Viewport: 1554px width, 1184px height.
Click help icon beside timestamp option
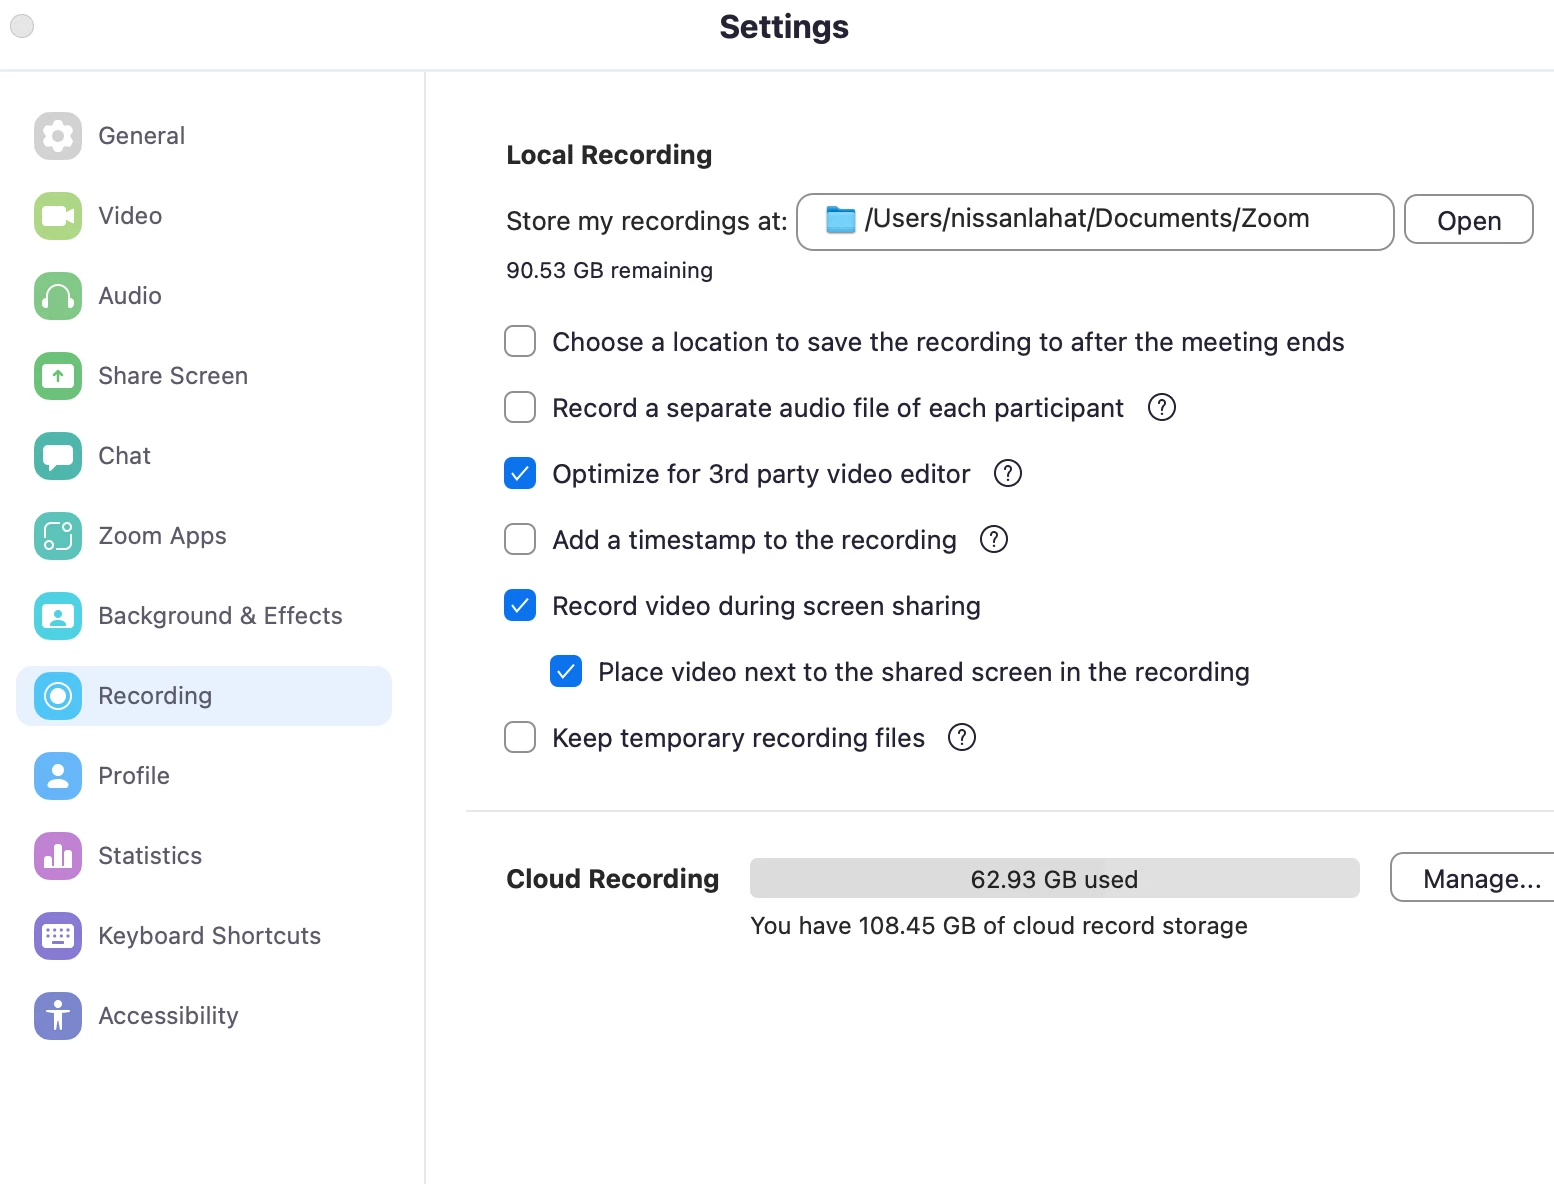point(993,540)
